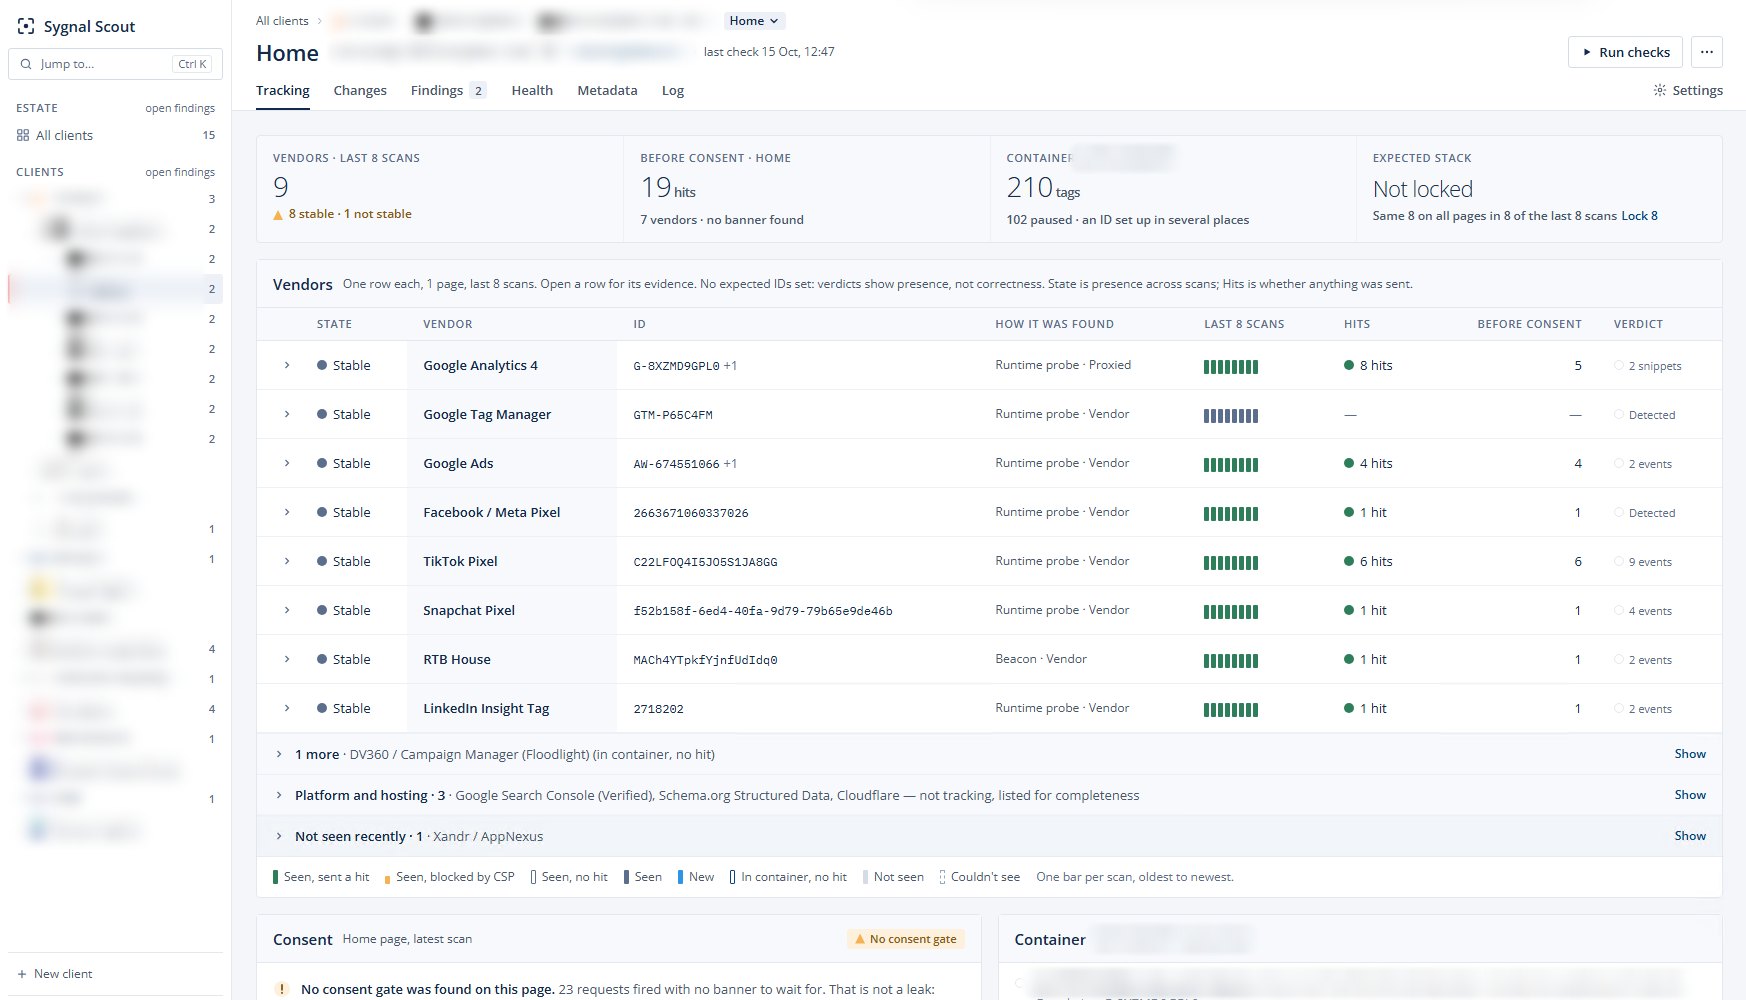Open the All clients grid icon
The image size is (1746, 1000).
pos(23,135)
